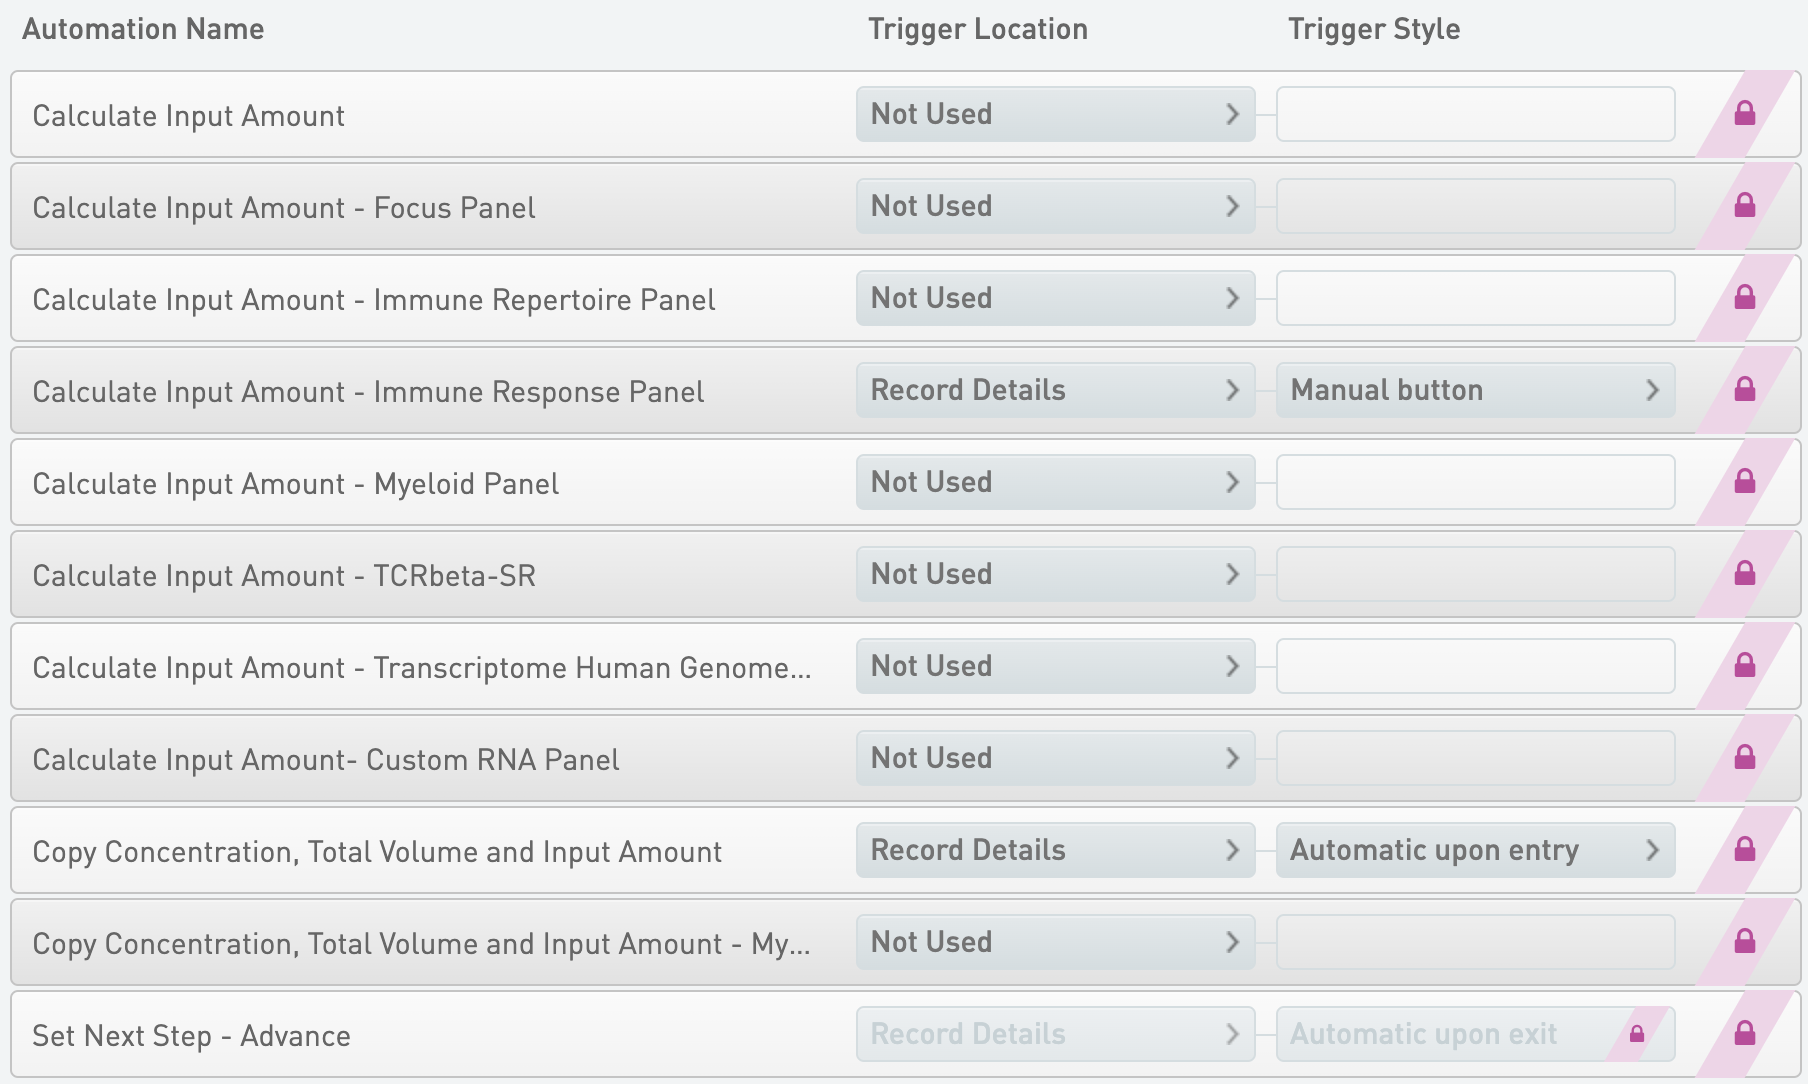Click lock icon on Custom RNA Panel row
The width and height of the screenshot is (1808, 1084).
[1745, 758]
